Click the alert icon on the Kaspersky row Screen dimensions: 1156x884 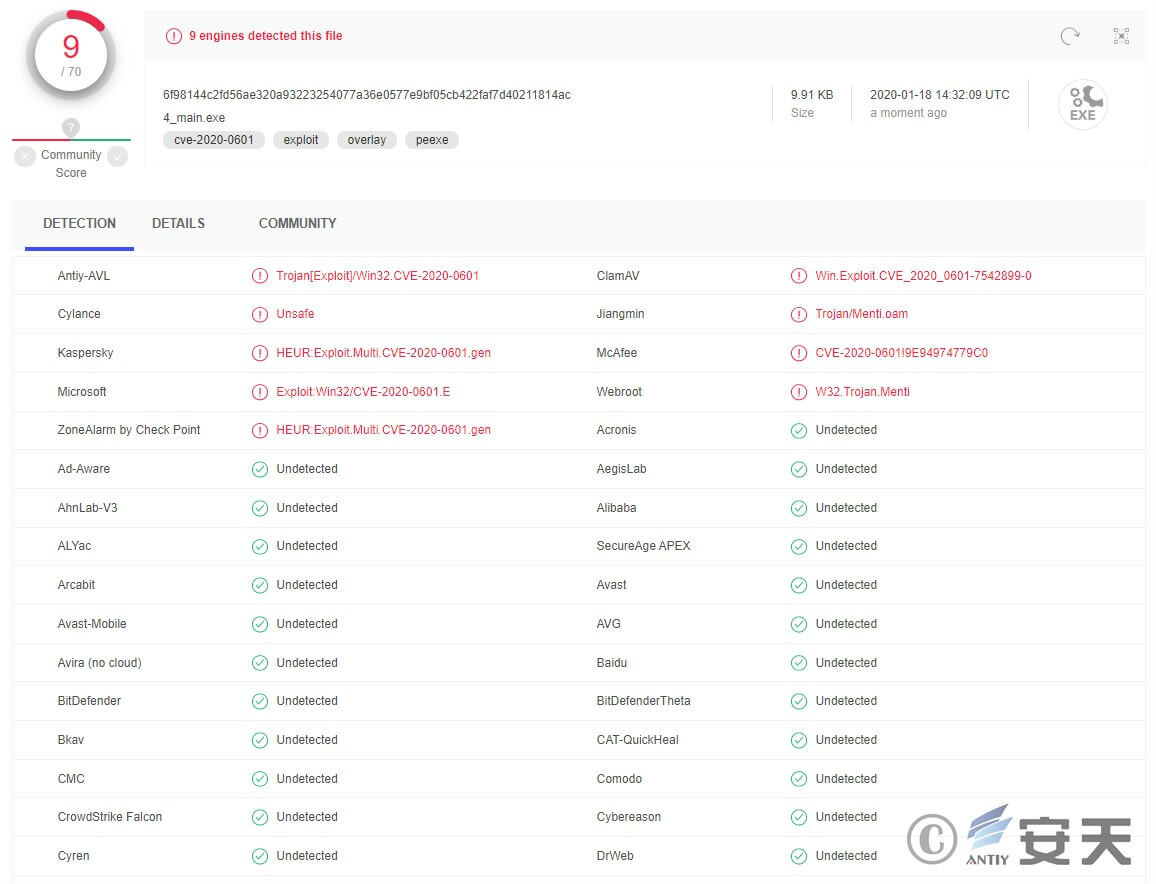[260, 353]
